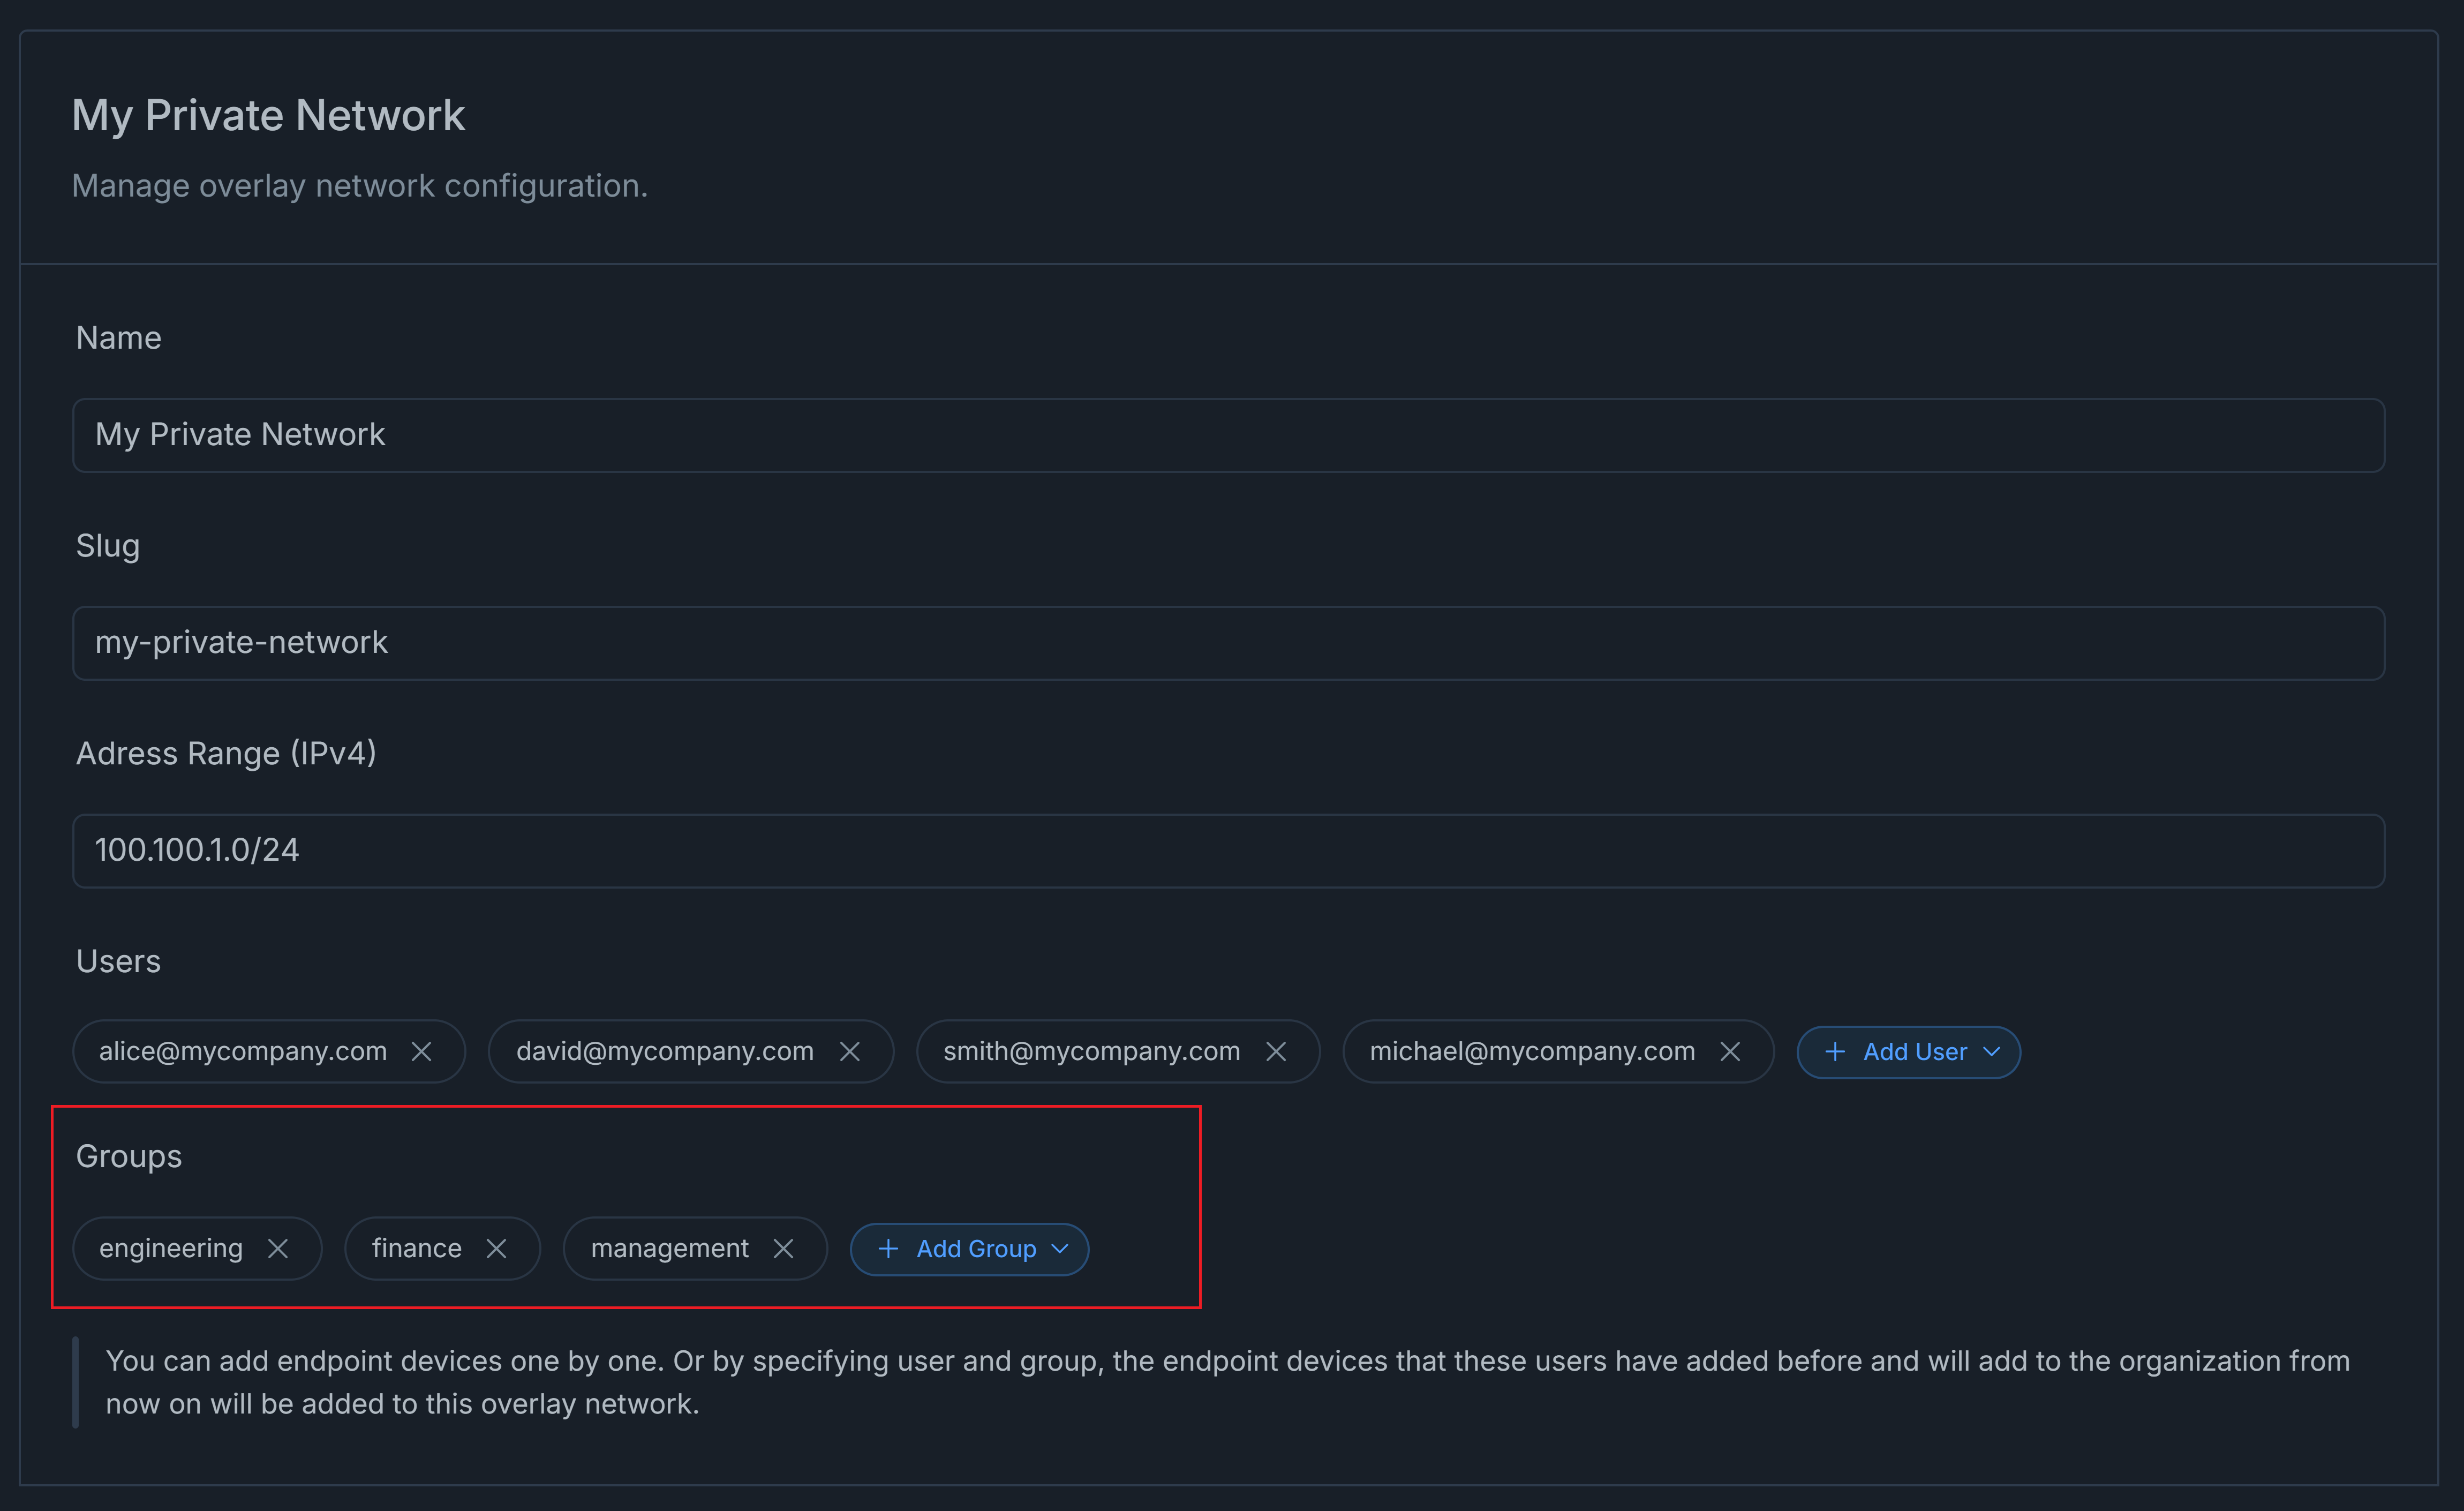Remove david@mycompany.com with its X icon
This screenshot has height=1511, width=2464.
[x=849, y=1051]
